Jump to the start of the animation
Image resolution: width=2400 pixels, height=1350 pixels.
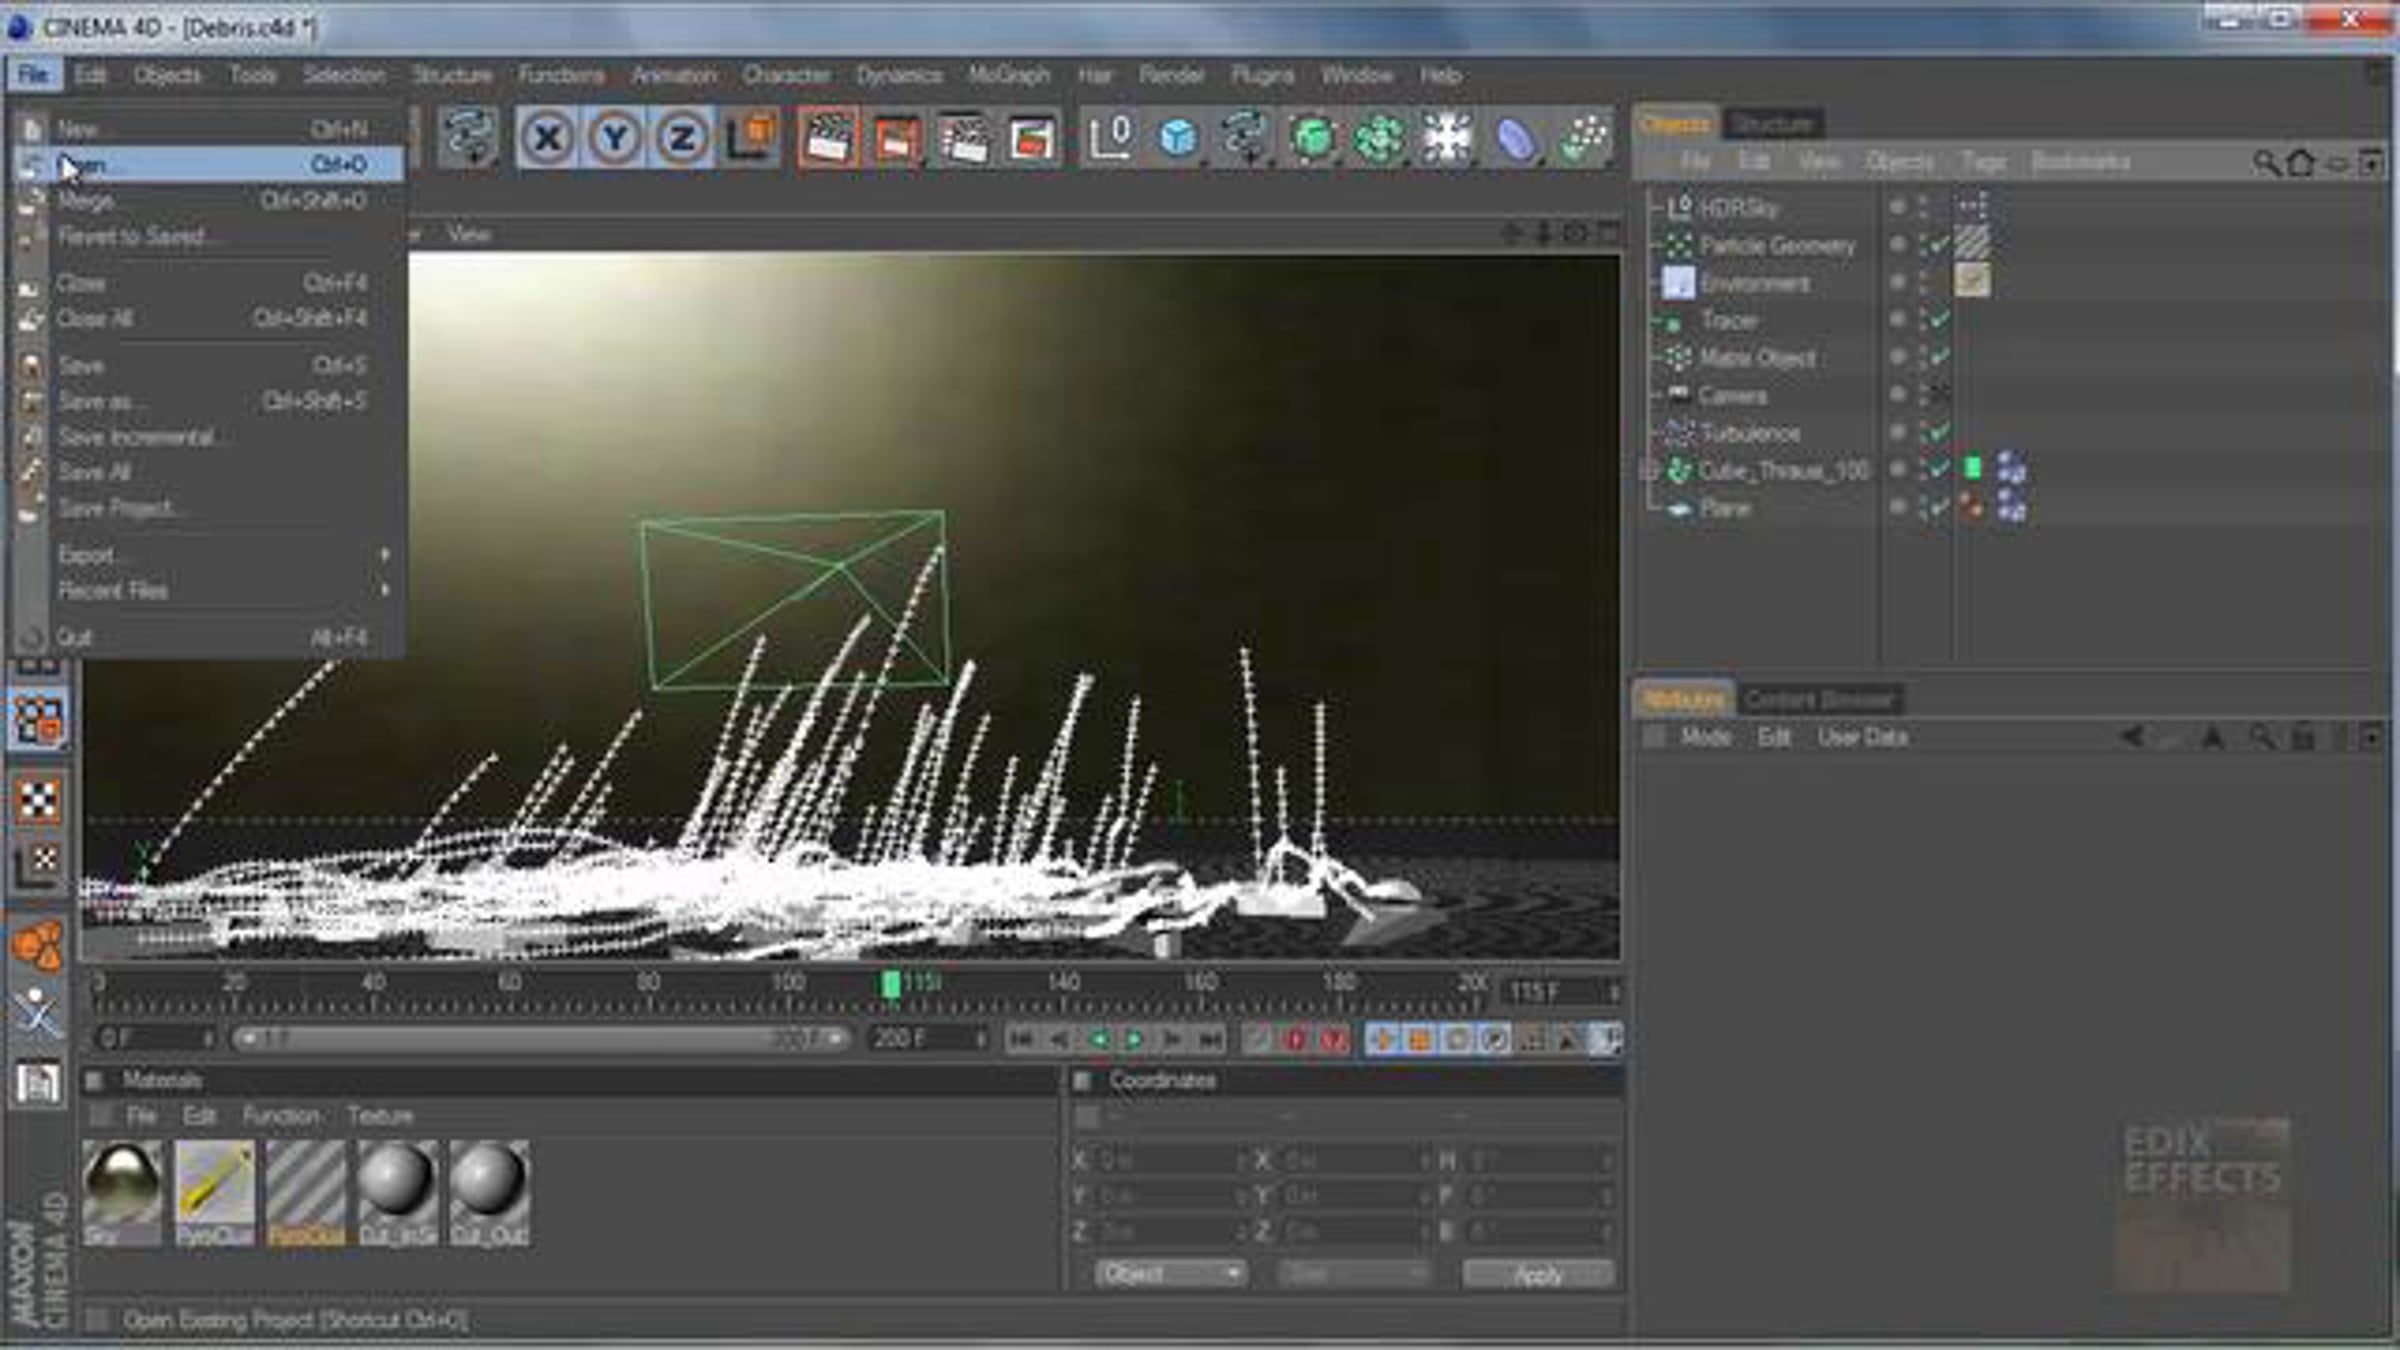pos(1021,1040)
